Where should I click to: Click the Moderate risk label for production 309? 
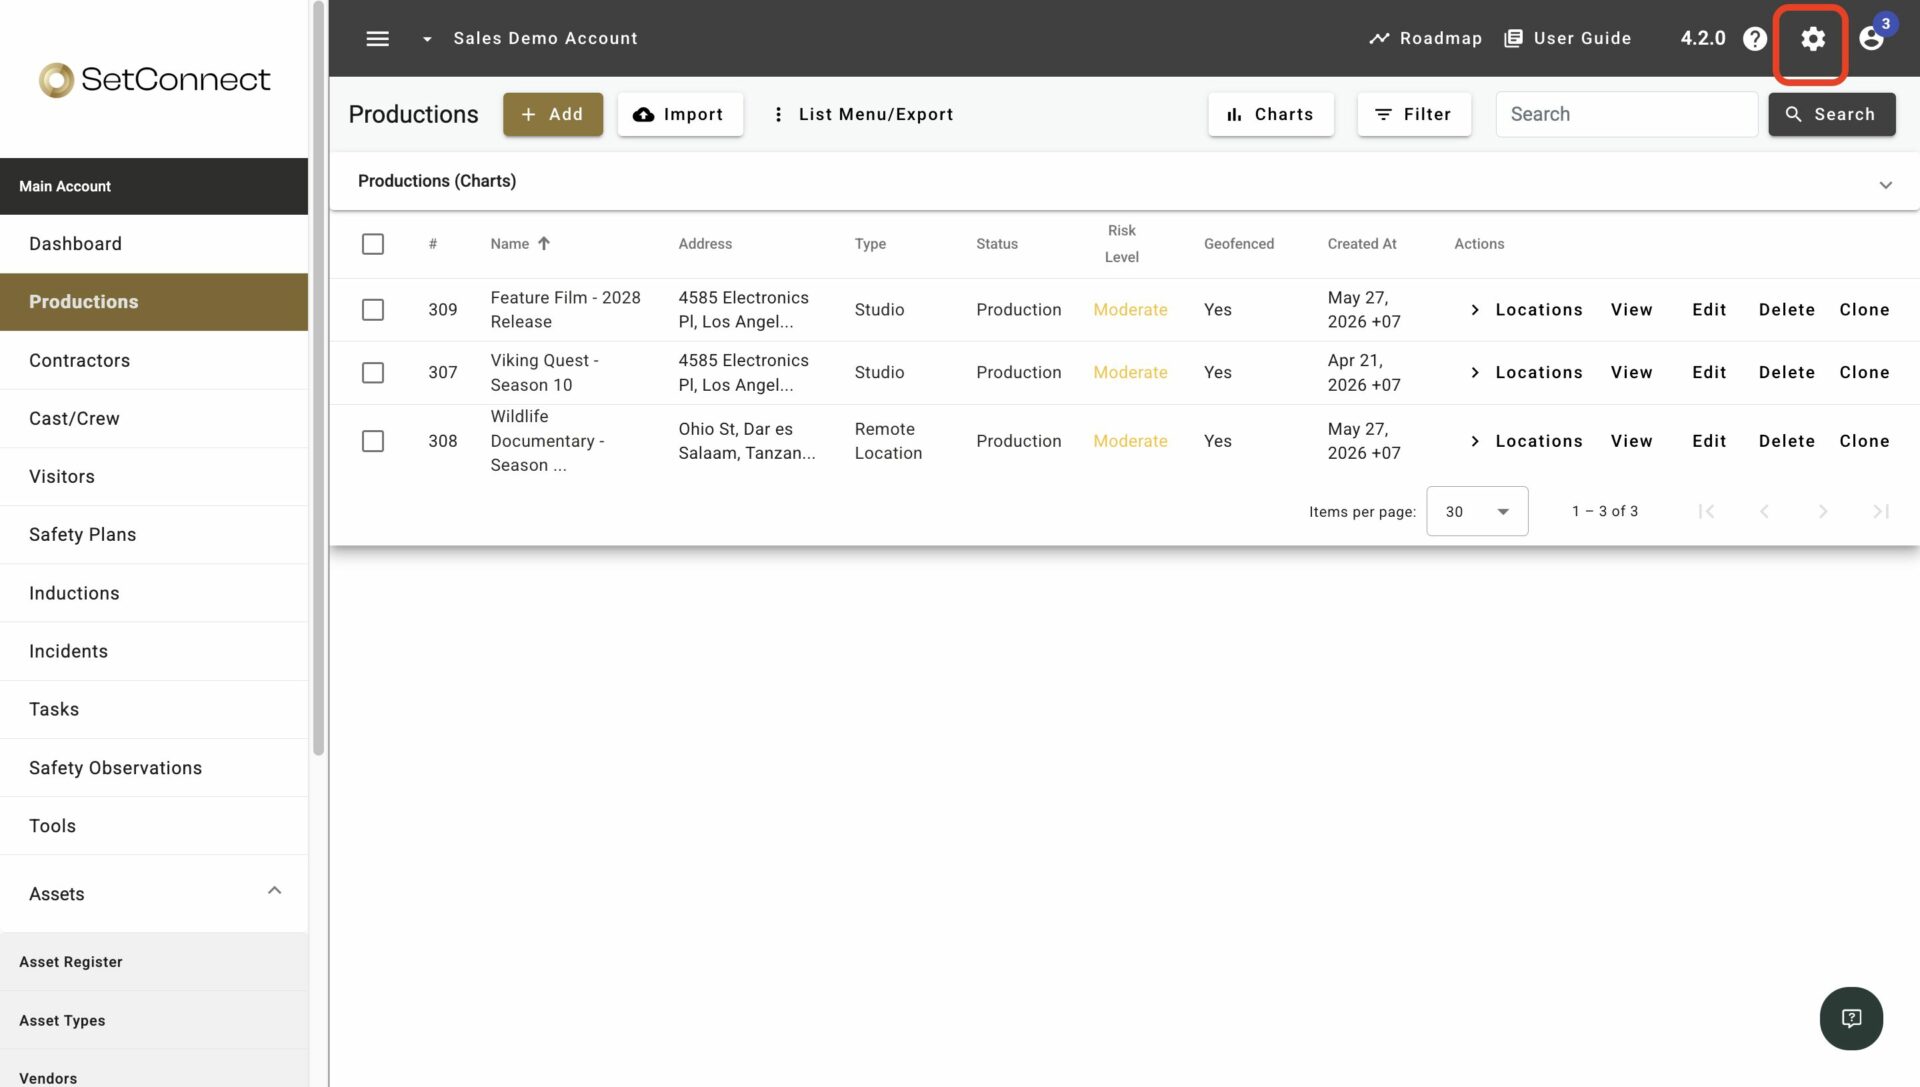point(1130,310)
